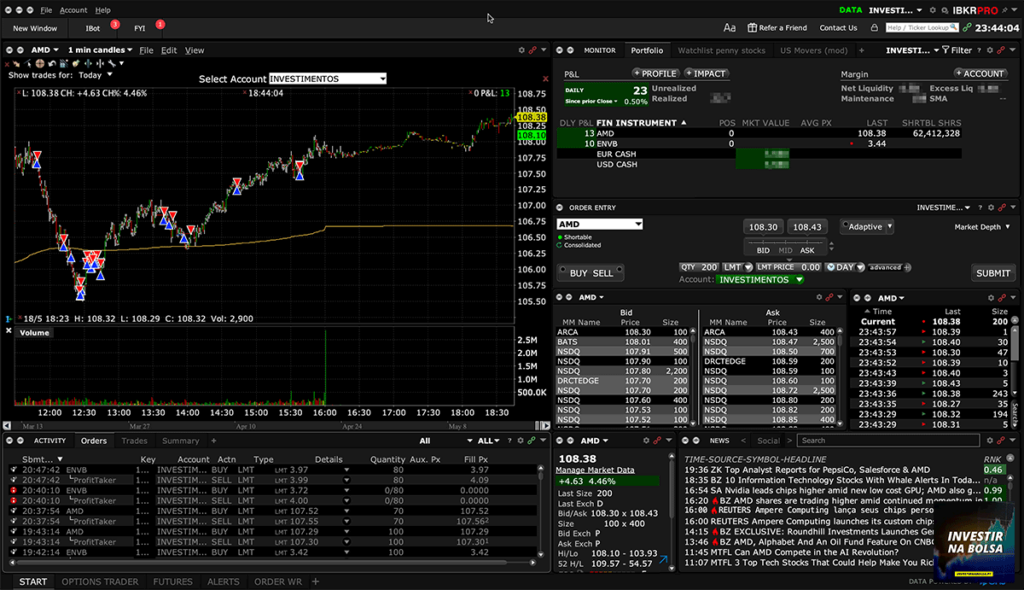Open the chart's View menu
The image size is (1024, 590).
pos(194,50)
